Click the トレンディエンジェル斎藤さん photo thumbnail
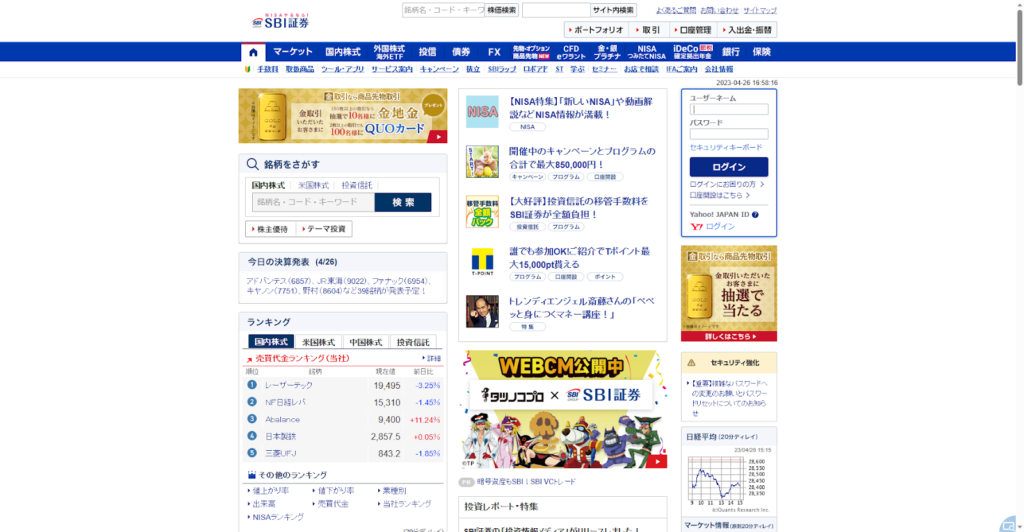This screenshot has height=532, width=1024. click(x=482, y=311)
